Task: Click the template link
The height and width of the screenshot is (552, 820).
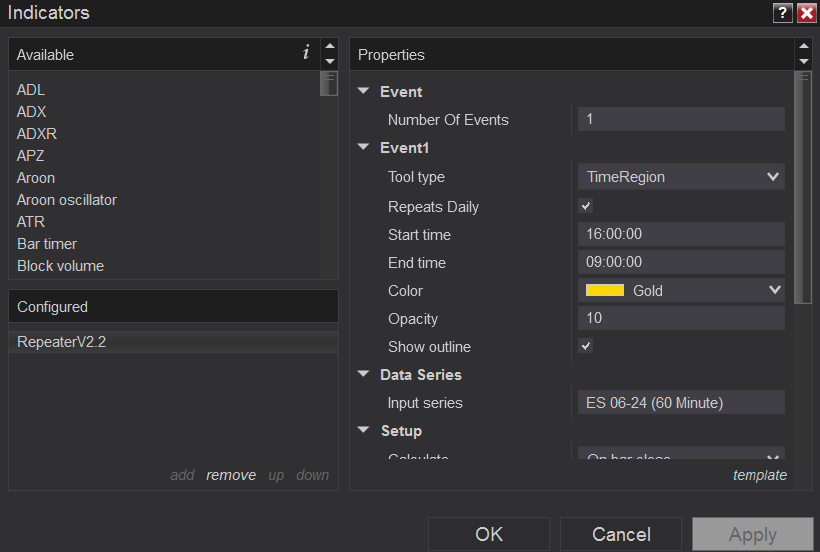Action: tap(760, 475)
